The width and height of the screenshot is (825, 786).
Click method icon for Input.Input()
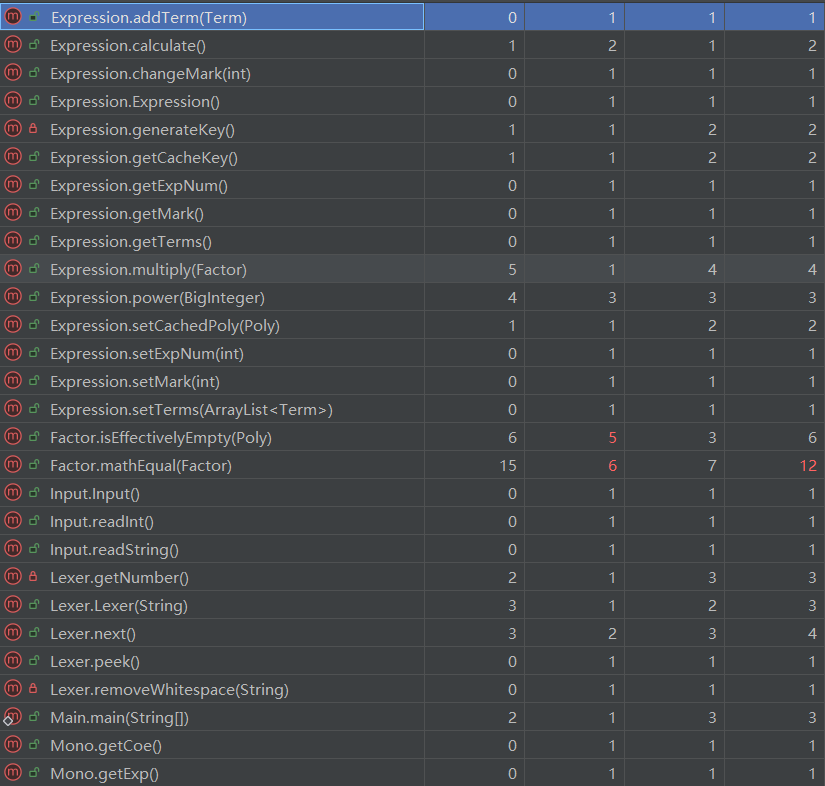click(x=13, y=492)
